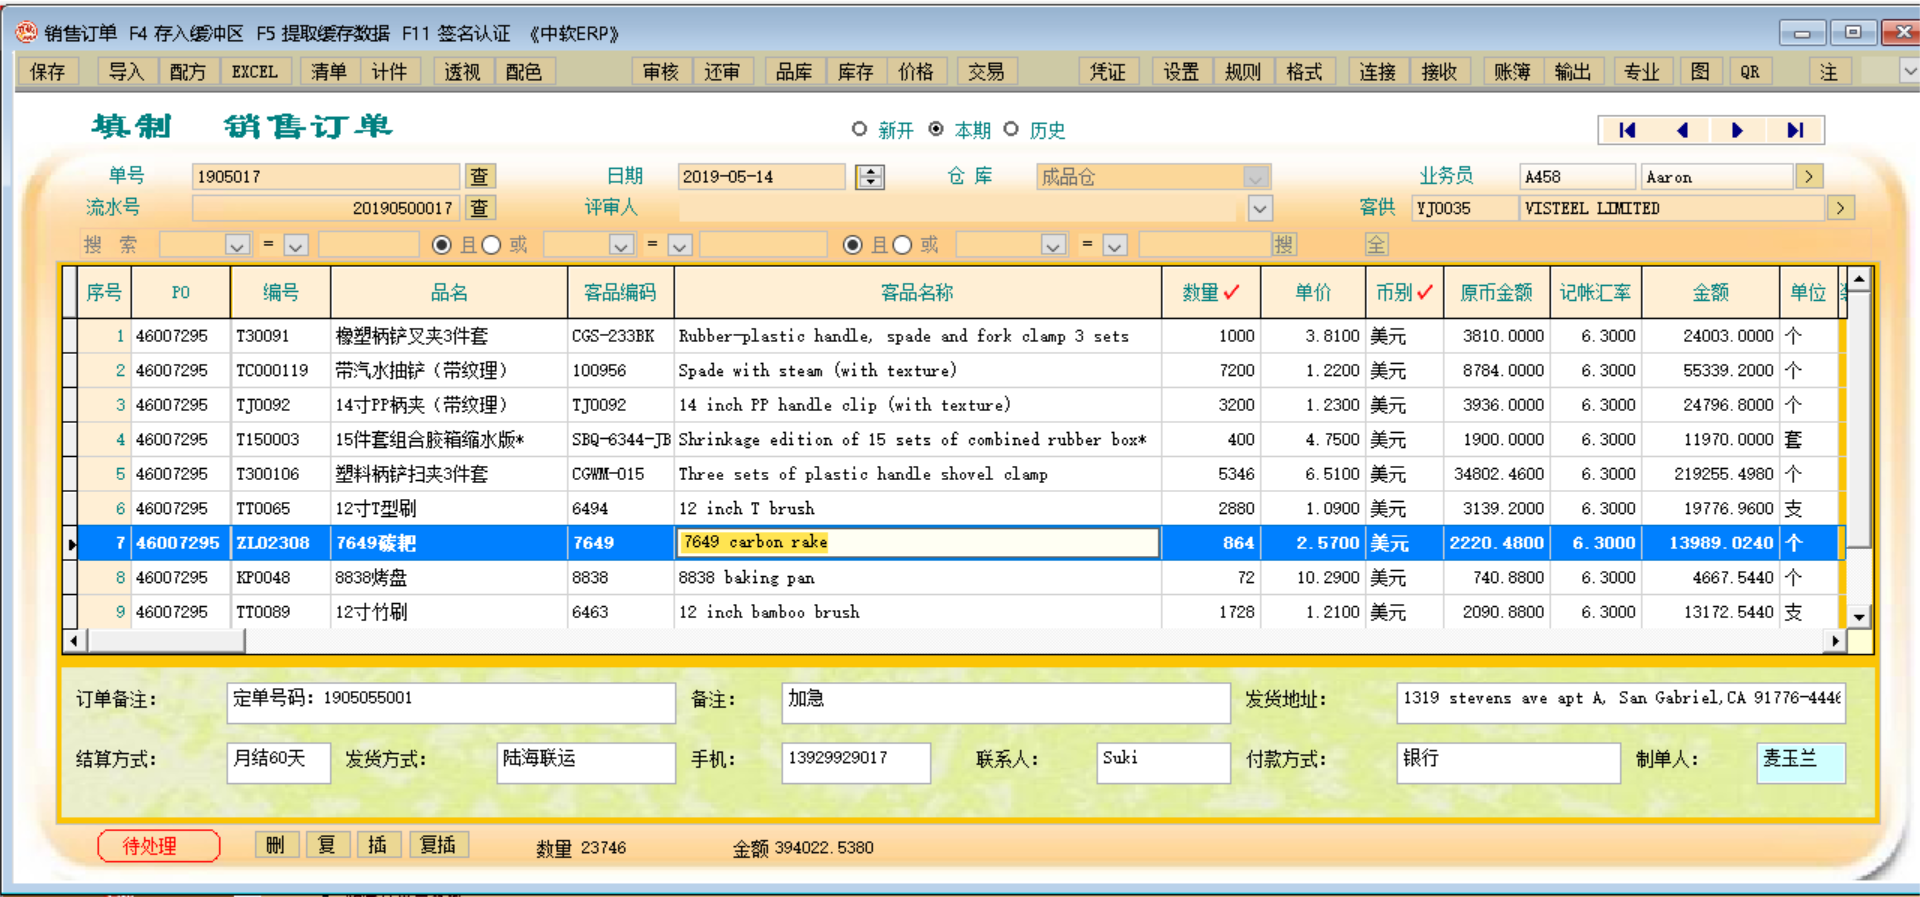Viewport: 1920px width, 897px height.
Task: Open the QR toolbar button
Action: tap(1750, 72)
